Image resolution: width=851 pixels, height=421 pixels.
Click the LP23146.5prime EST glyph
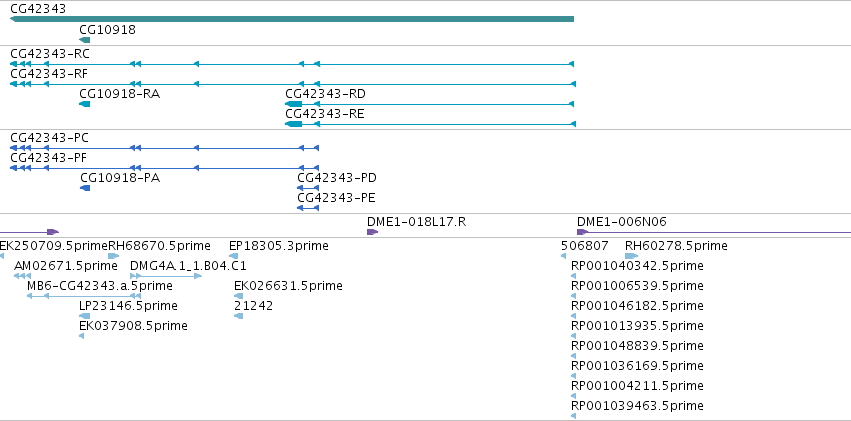85,316
